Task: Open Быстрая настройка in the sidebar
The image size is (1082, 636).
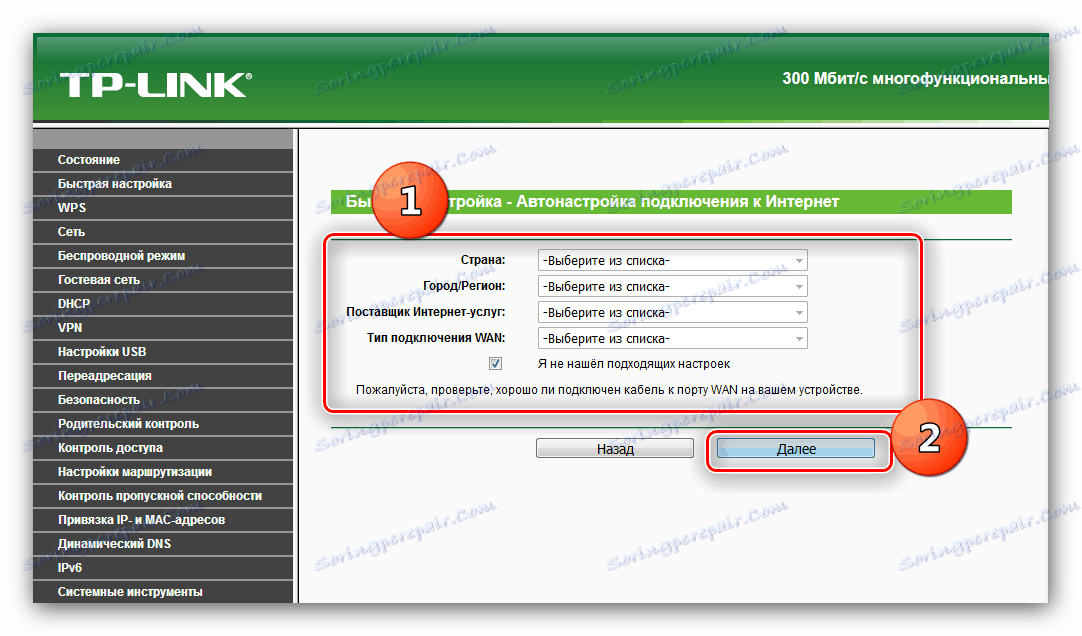Action: [163, 184]
